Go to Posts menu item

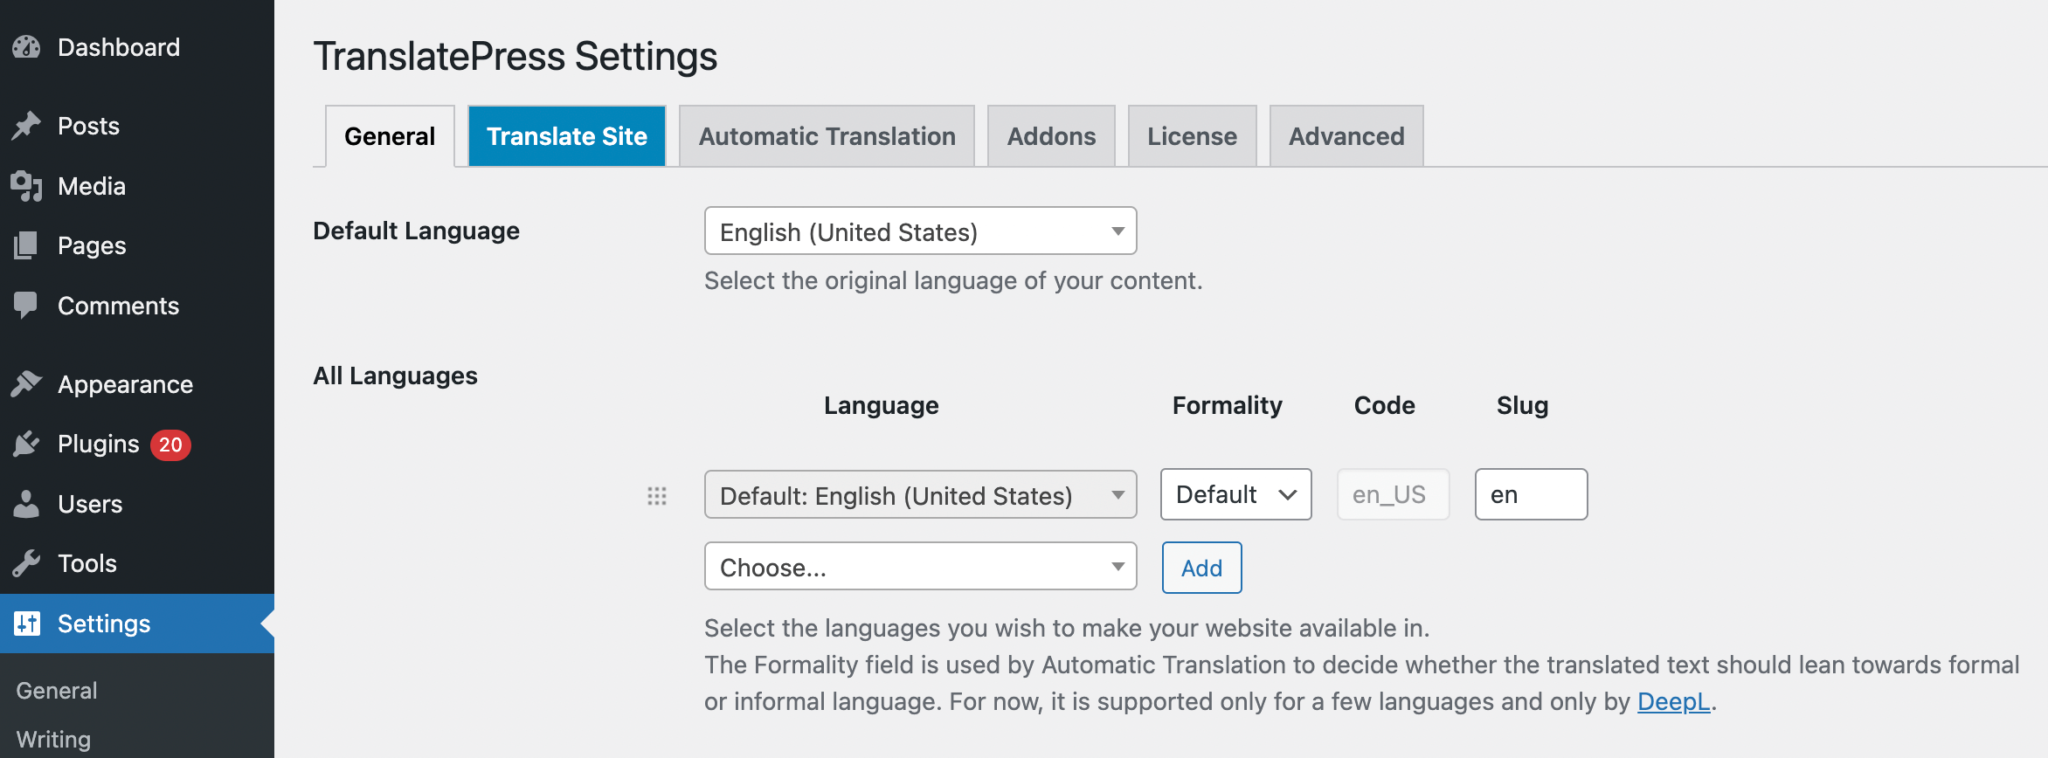point(89,126)
